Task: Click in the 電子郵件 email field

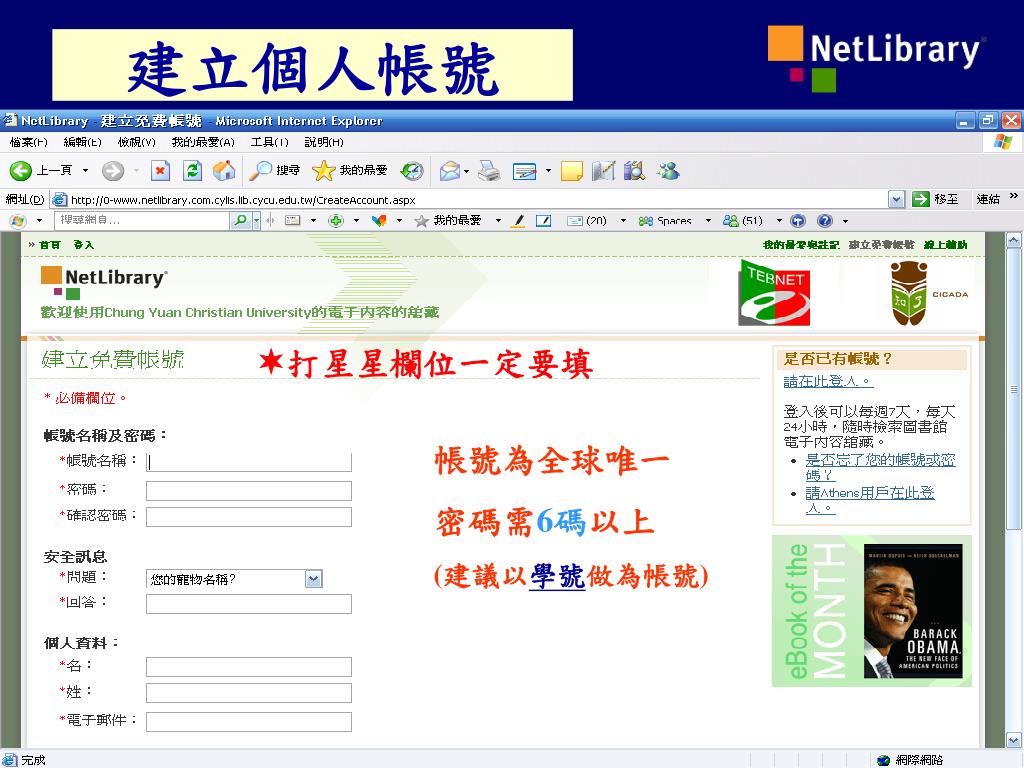Action: tap(249, 722)
